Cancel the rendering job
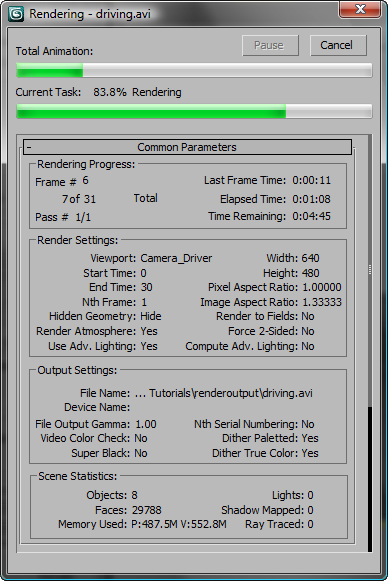The height and width of the screenshot is (581, 388). pyautogui.click(x=338, y=45)
